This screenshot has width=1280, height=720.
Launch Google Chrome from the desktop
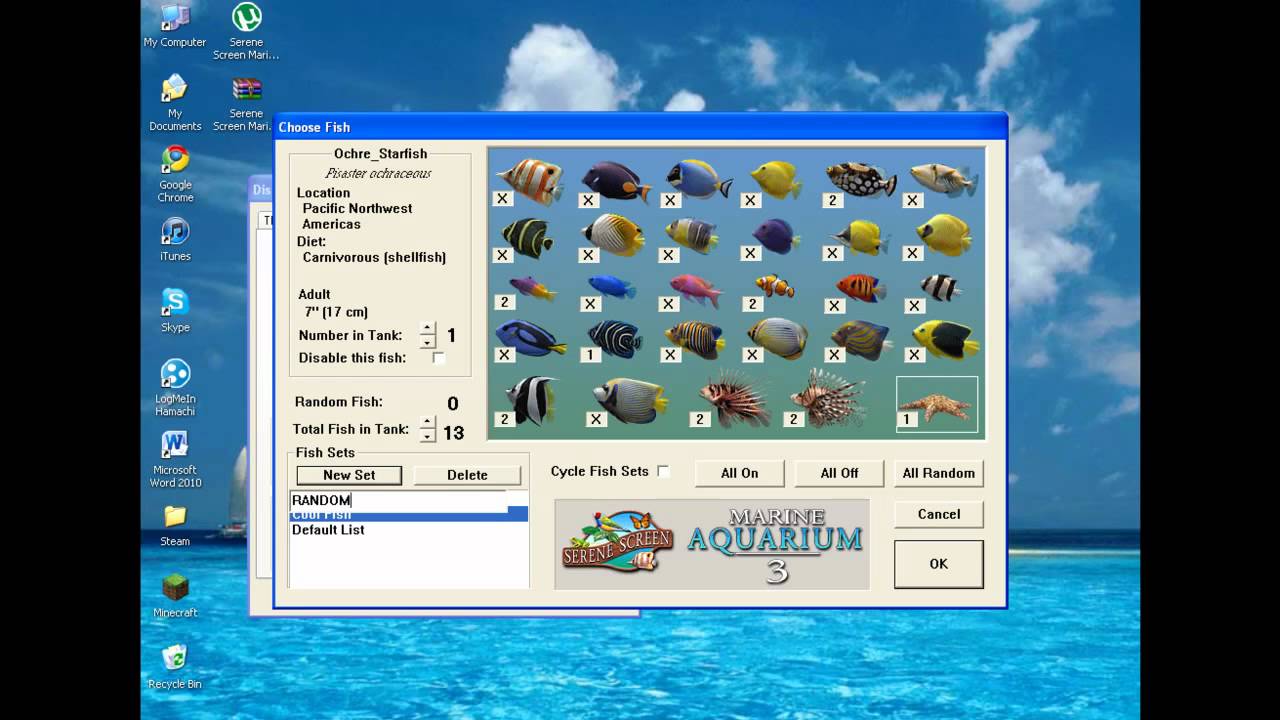click(x=175, y=174)
